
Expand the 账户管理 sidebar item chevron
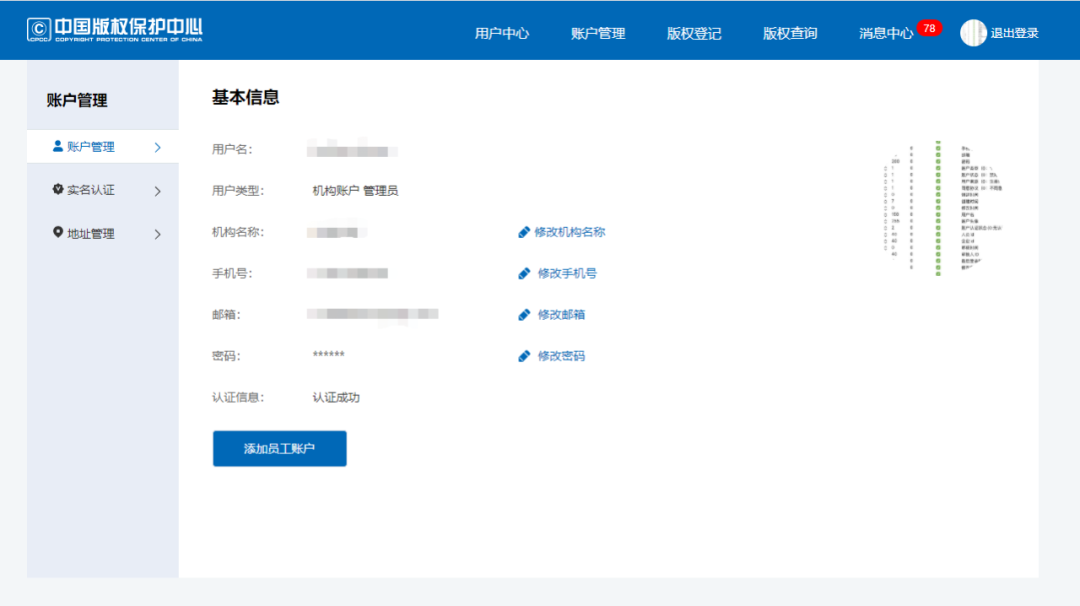pos(158,146)
